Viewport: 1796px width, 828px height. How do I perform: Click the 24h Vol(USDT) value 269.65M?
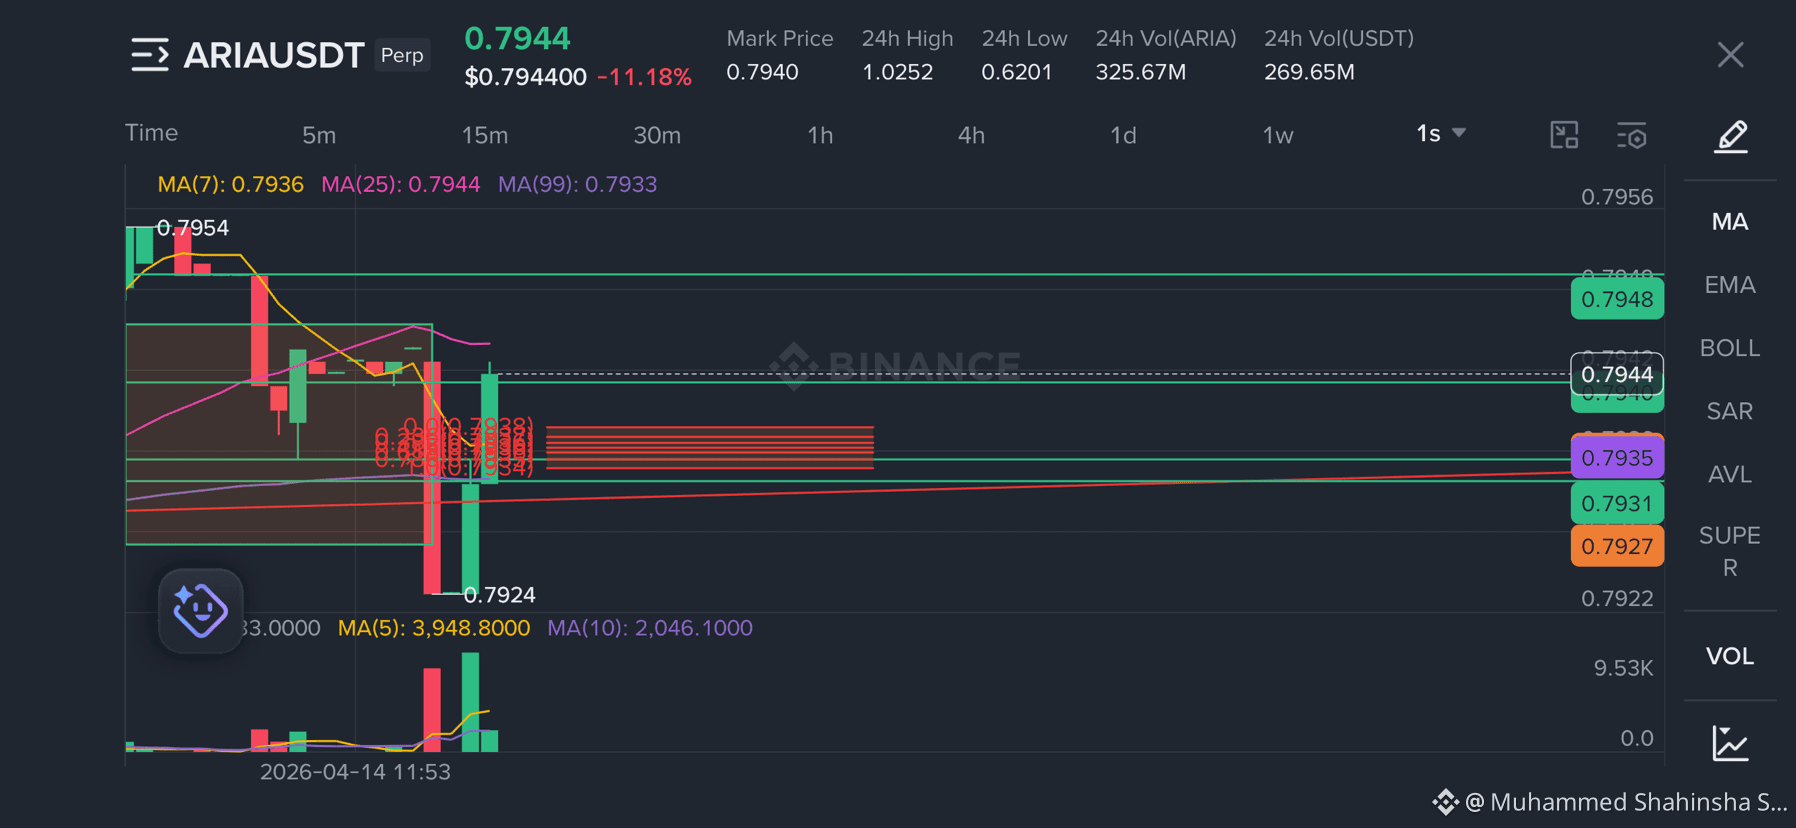pos(1309,72)
